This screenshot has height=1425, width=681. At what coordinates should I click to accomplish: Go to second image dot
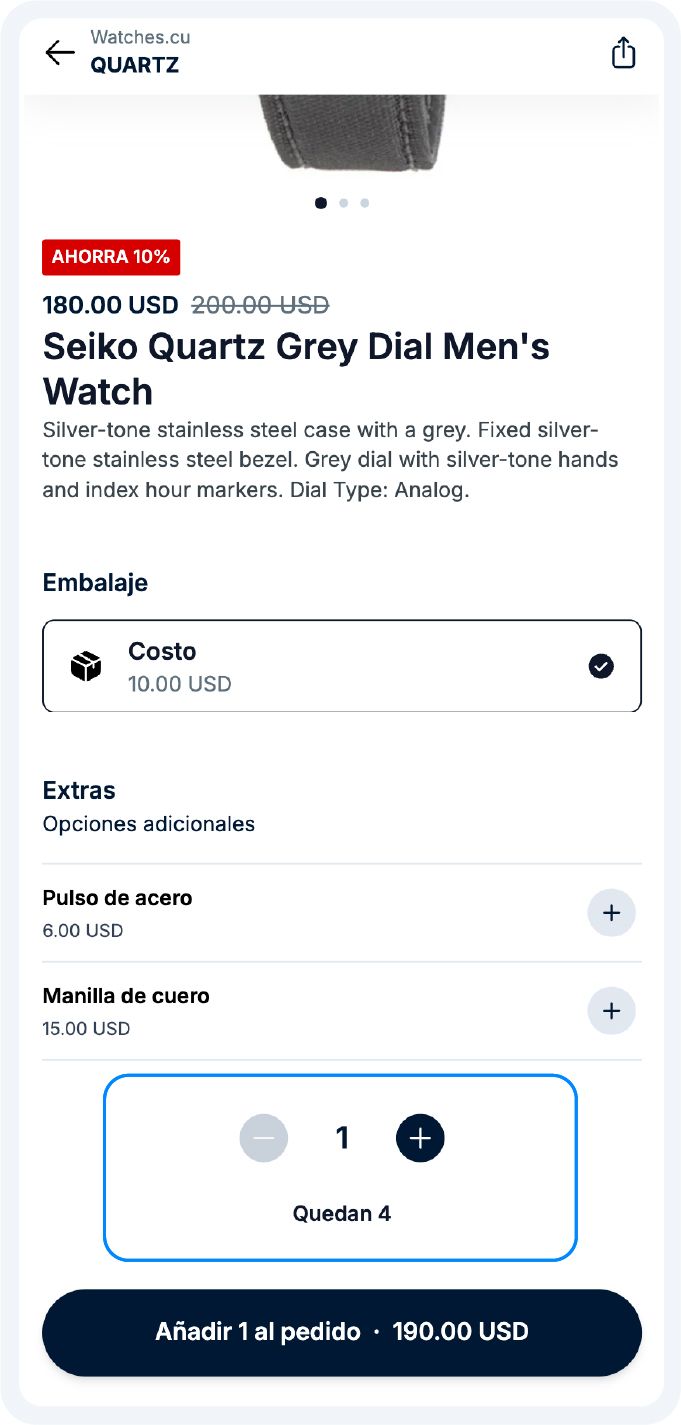[x=344, y=203]
